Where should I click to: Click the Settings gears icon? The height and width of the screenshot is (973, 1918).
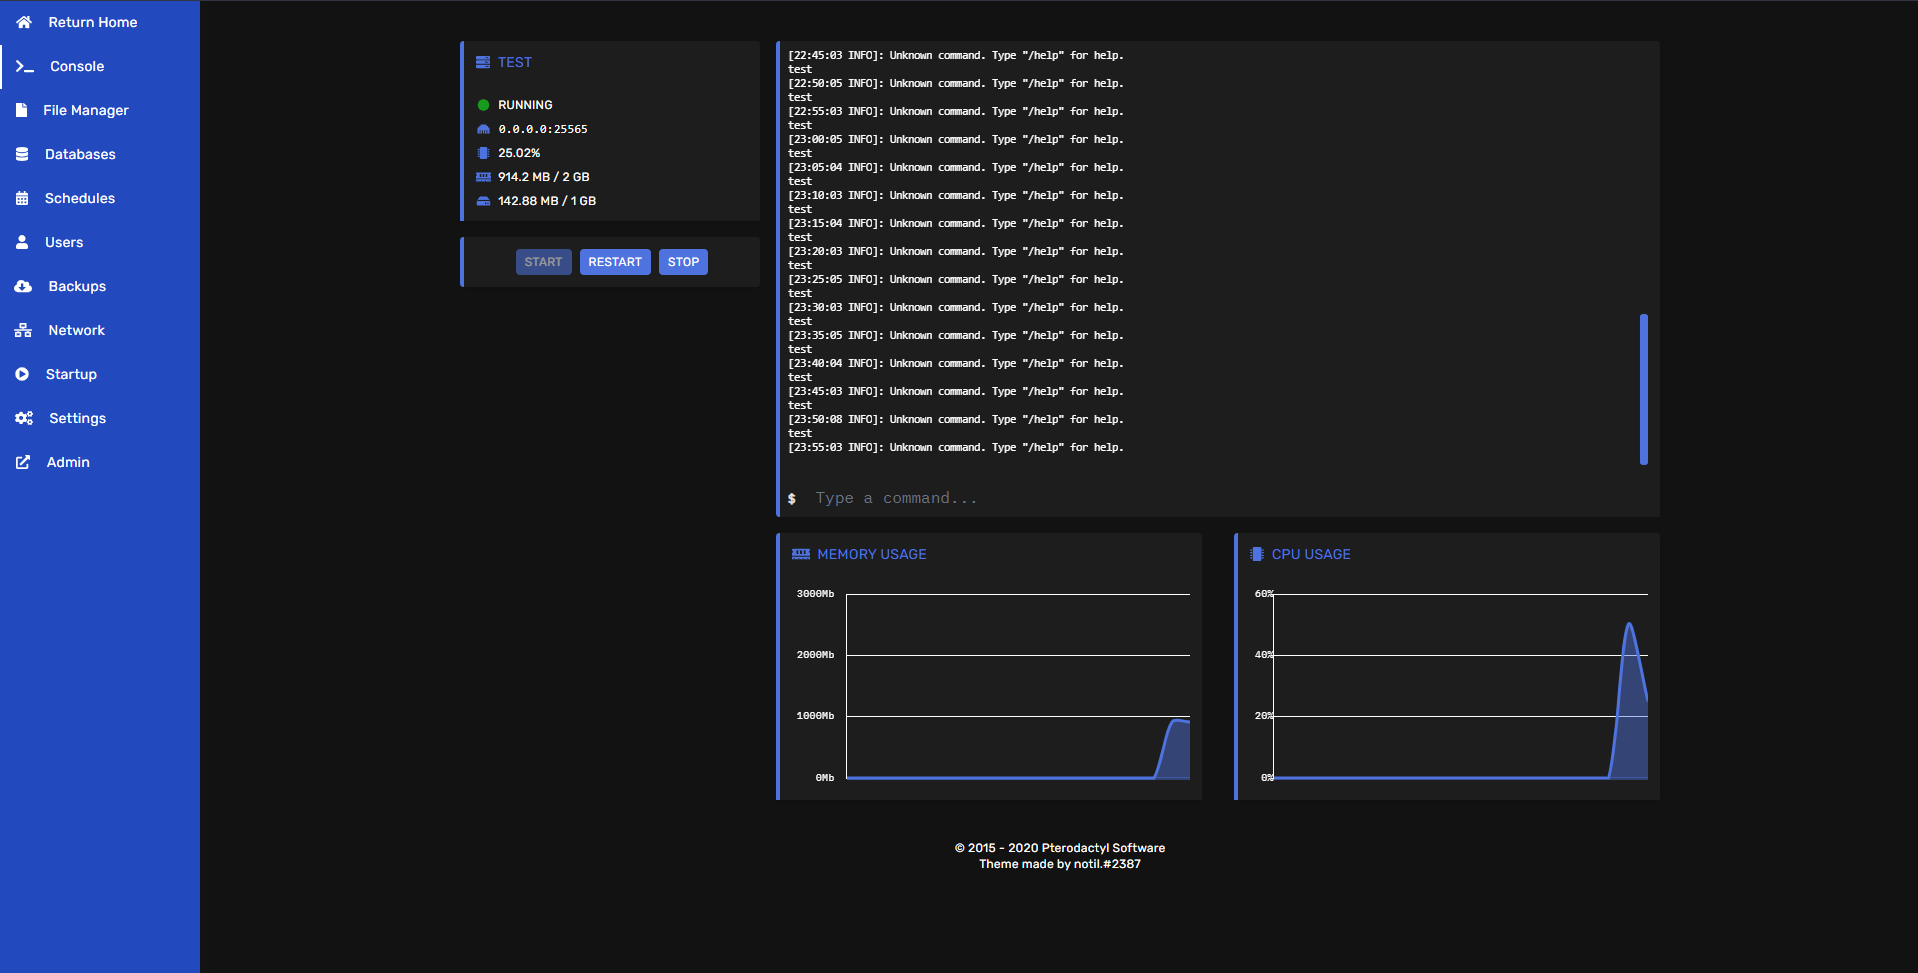[x=24, y=418]
